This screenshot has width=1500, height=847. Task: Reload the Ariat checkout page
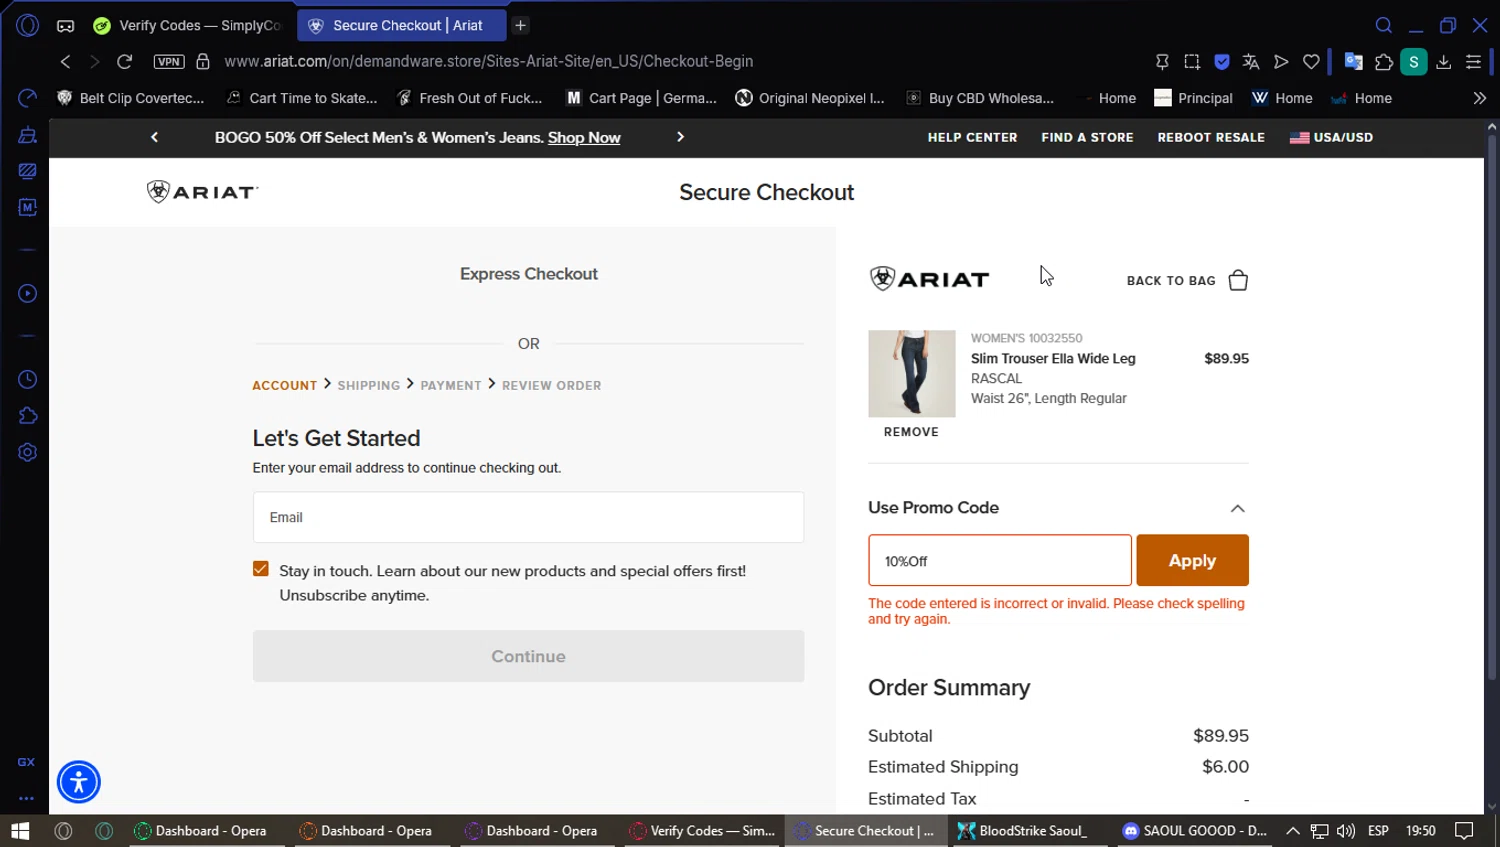pyautogui.click(x=125, y=61)
